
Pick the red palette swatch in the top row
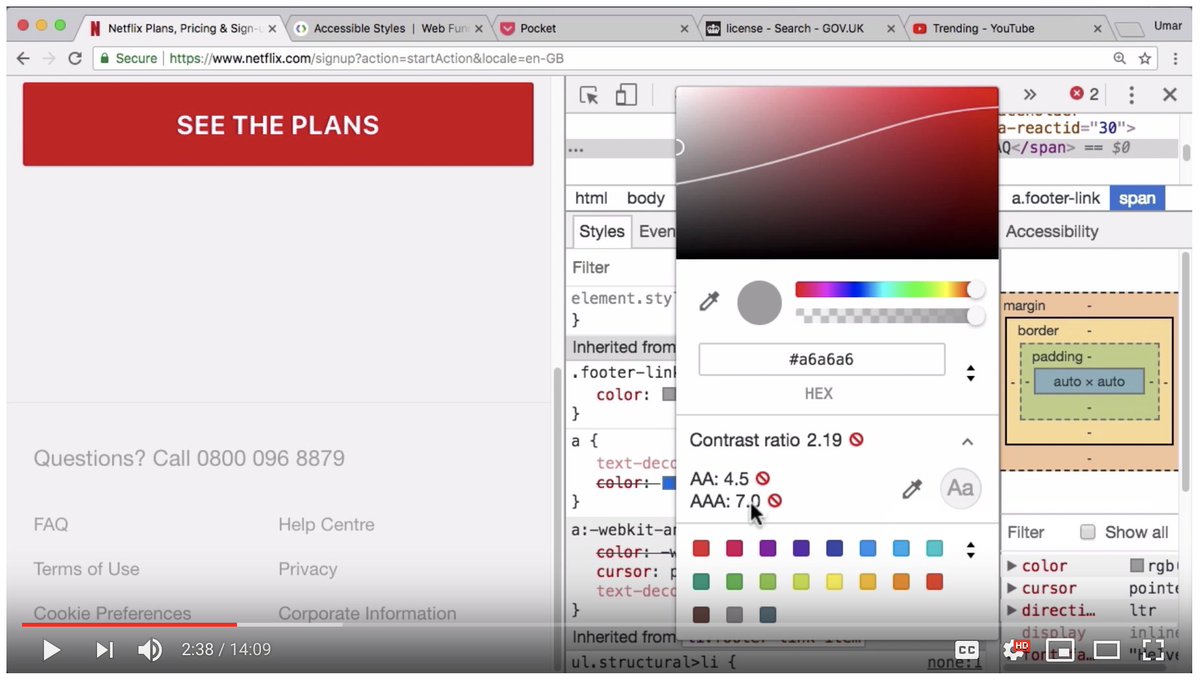(701, 548)
